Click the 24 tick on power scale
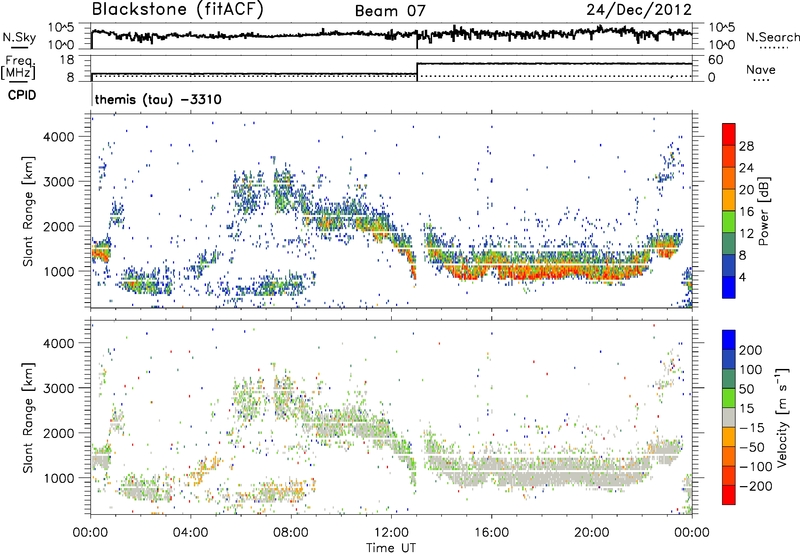The width and height of the screenshot is (800, 554). (746, 168)
